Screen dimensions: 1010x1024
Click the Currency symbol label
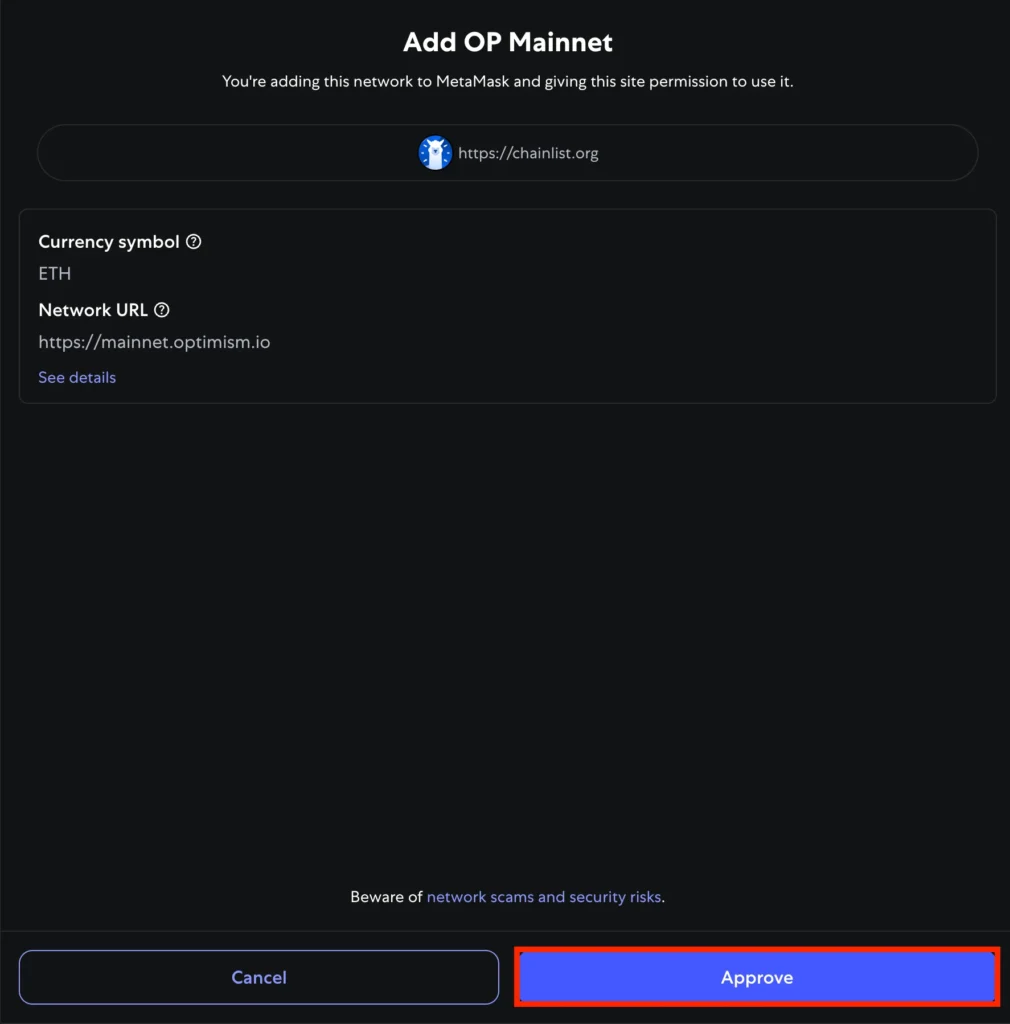pyautogui.click(x=109, y=242)
